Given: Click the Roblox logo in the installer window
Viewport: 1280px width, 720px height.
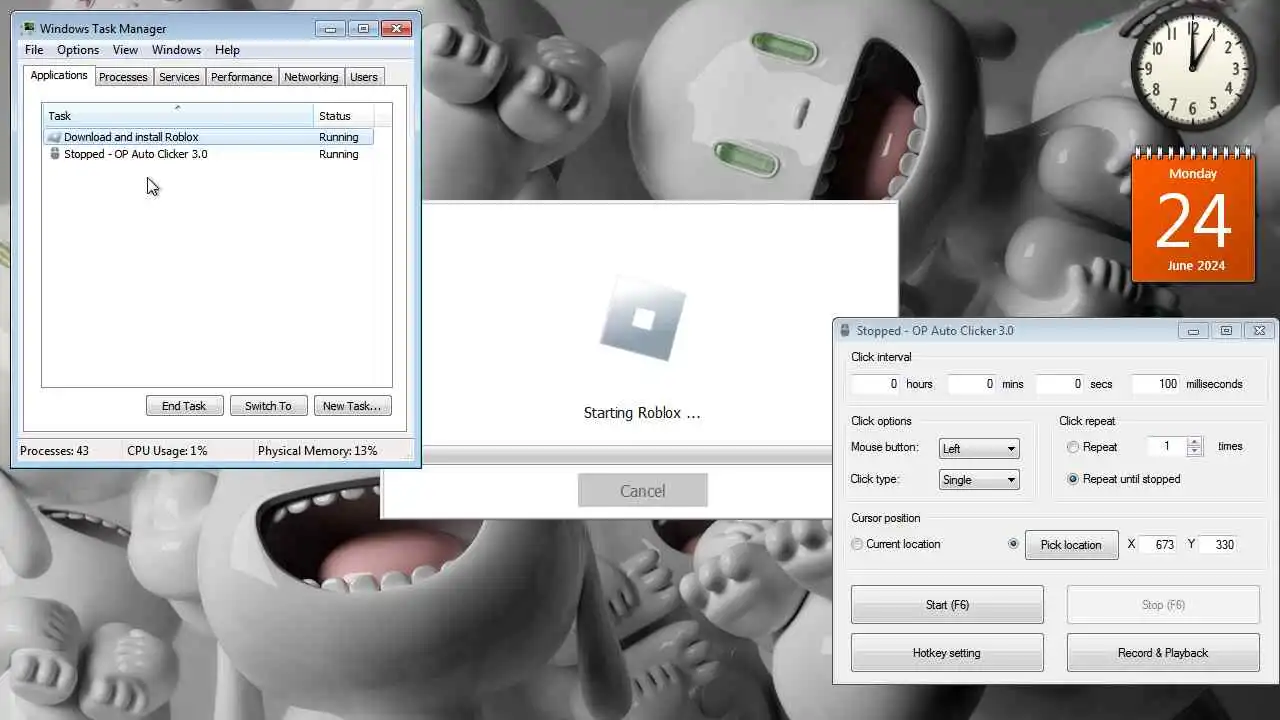Looking at the screenshot, I should coord(643,319).
